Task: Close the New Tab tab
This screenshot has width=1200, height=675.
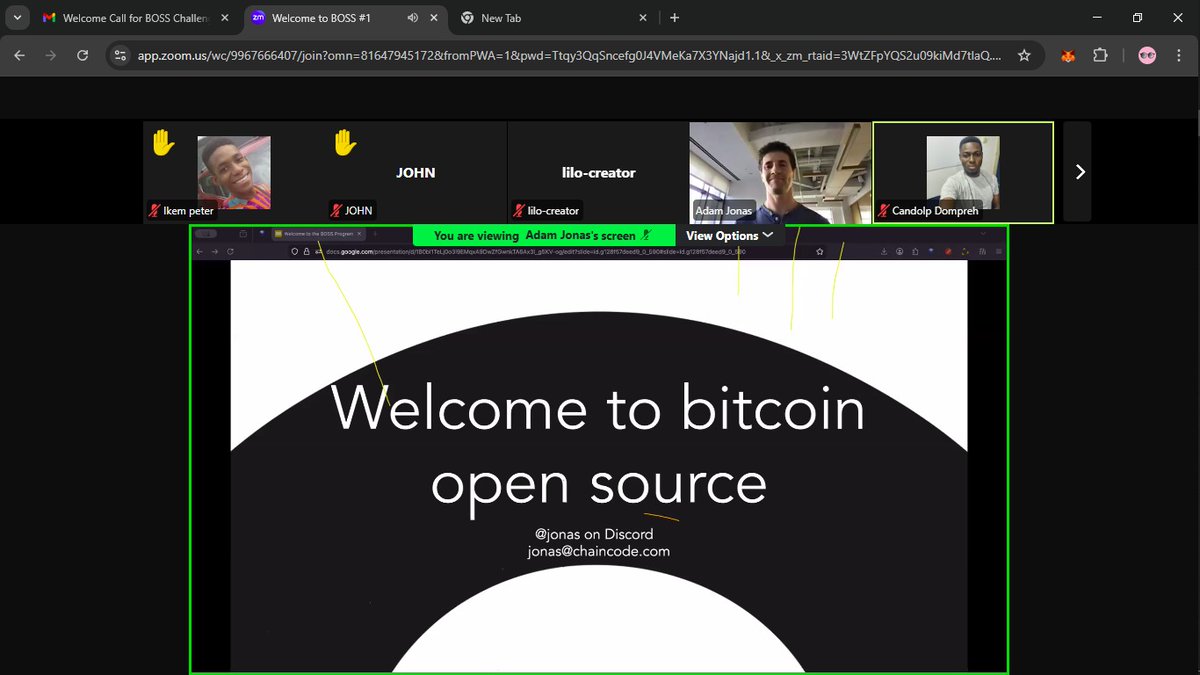Action: pyautogui.click(x=641, y=18)
